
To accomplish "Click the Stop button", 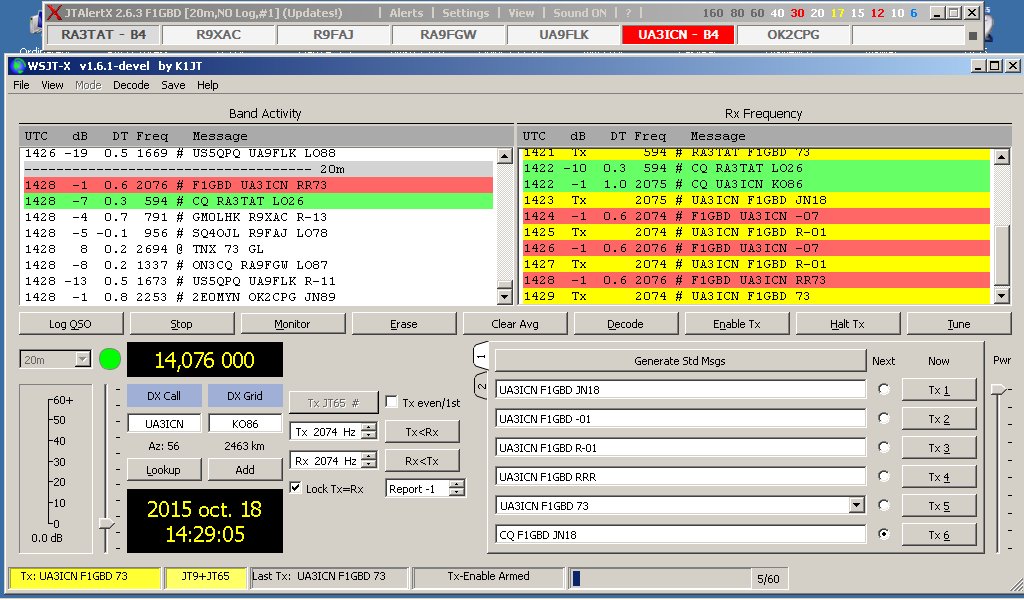I will click(182, 324).
